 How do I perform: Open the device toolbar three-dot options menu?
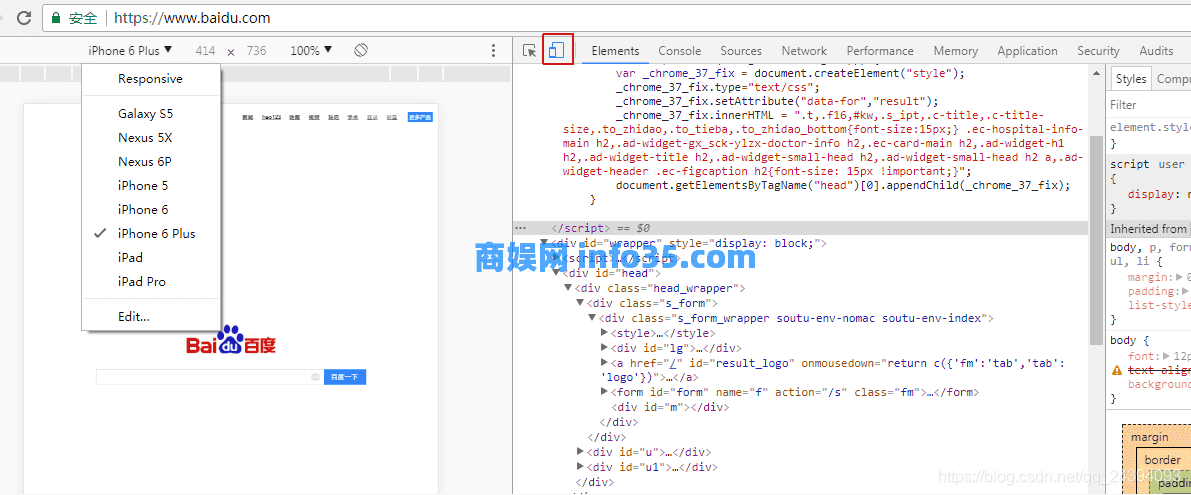point(493,51)
